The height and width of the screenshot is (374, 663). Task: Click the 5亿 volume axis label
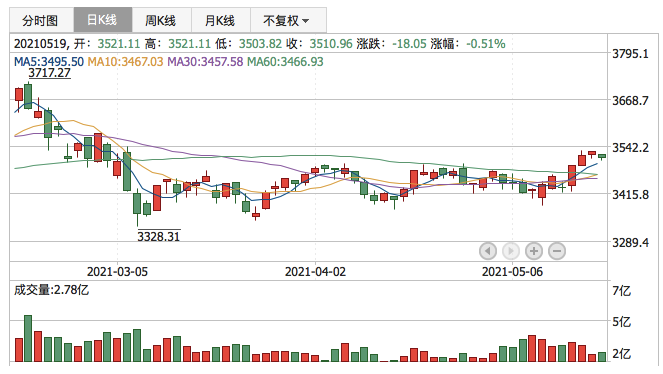[x=622, y=322]
